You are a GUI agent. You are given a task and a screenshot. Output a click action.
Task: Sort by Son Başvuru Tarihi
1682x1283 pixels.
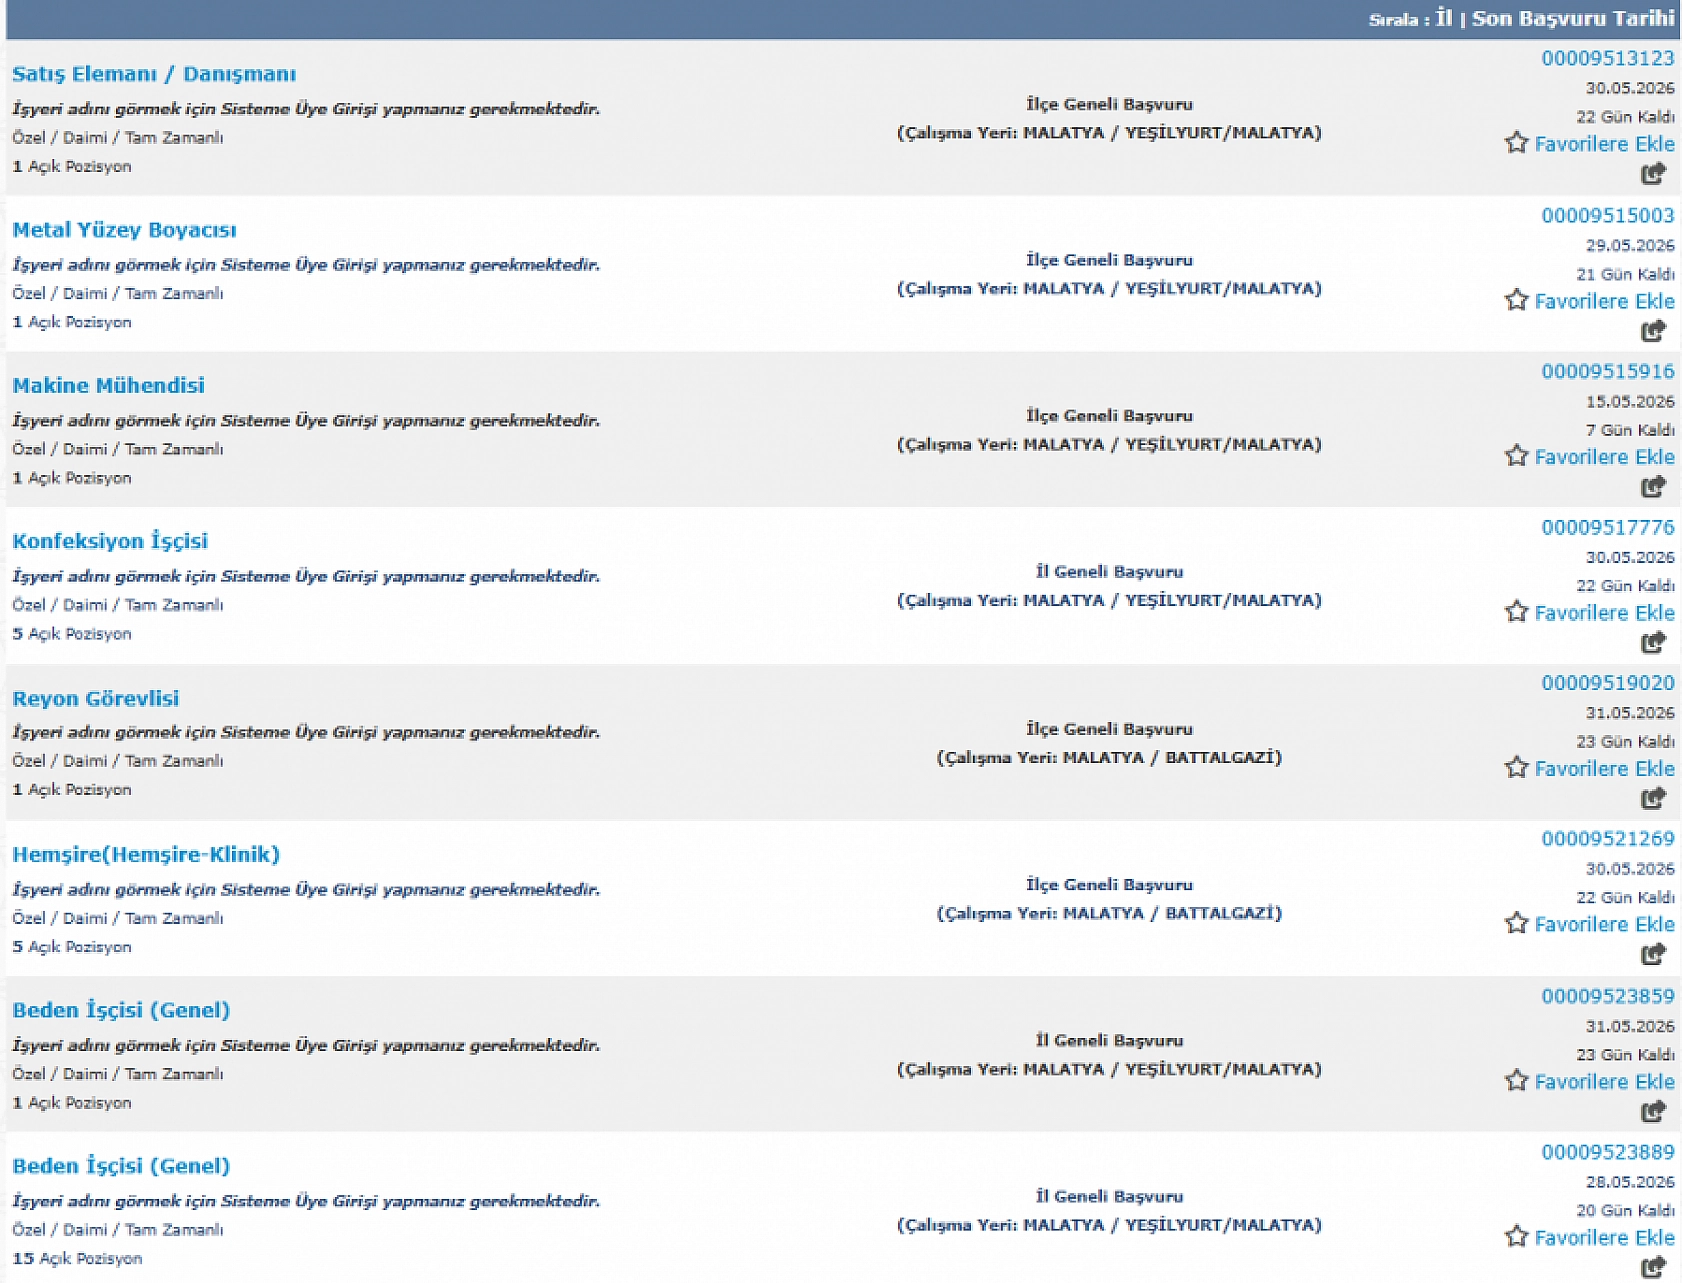click(x=1573, y=18)
